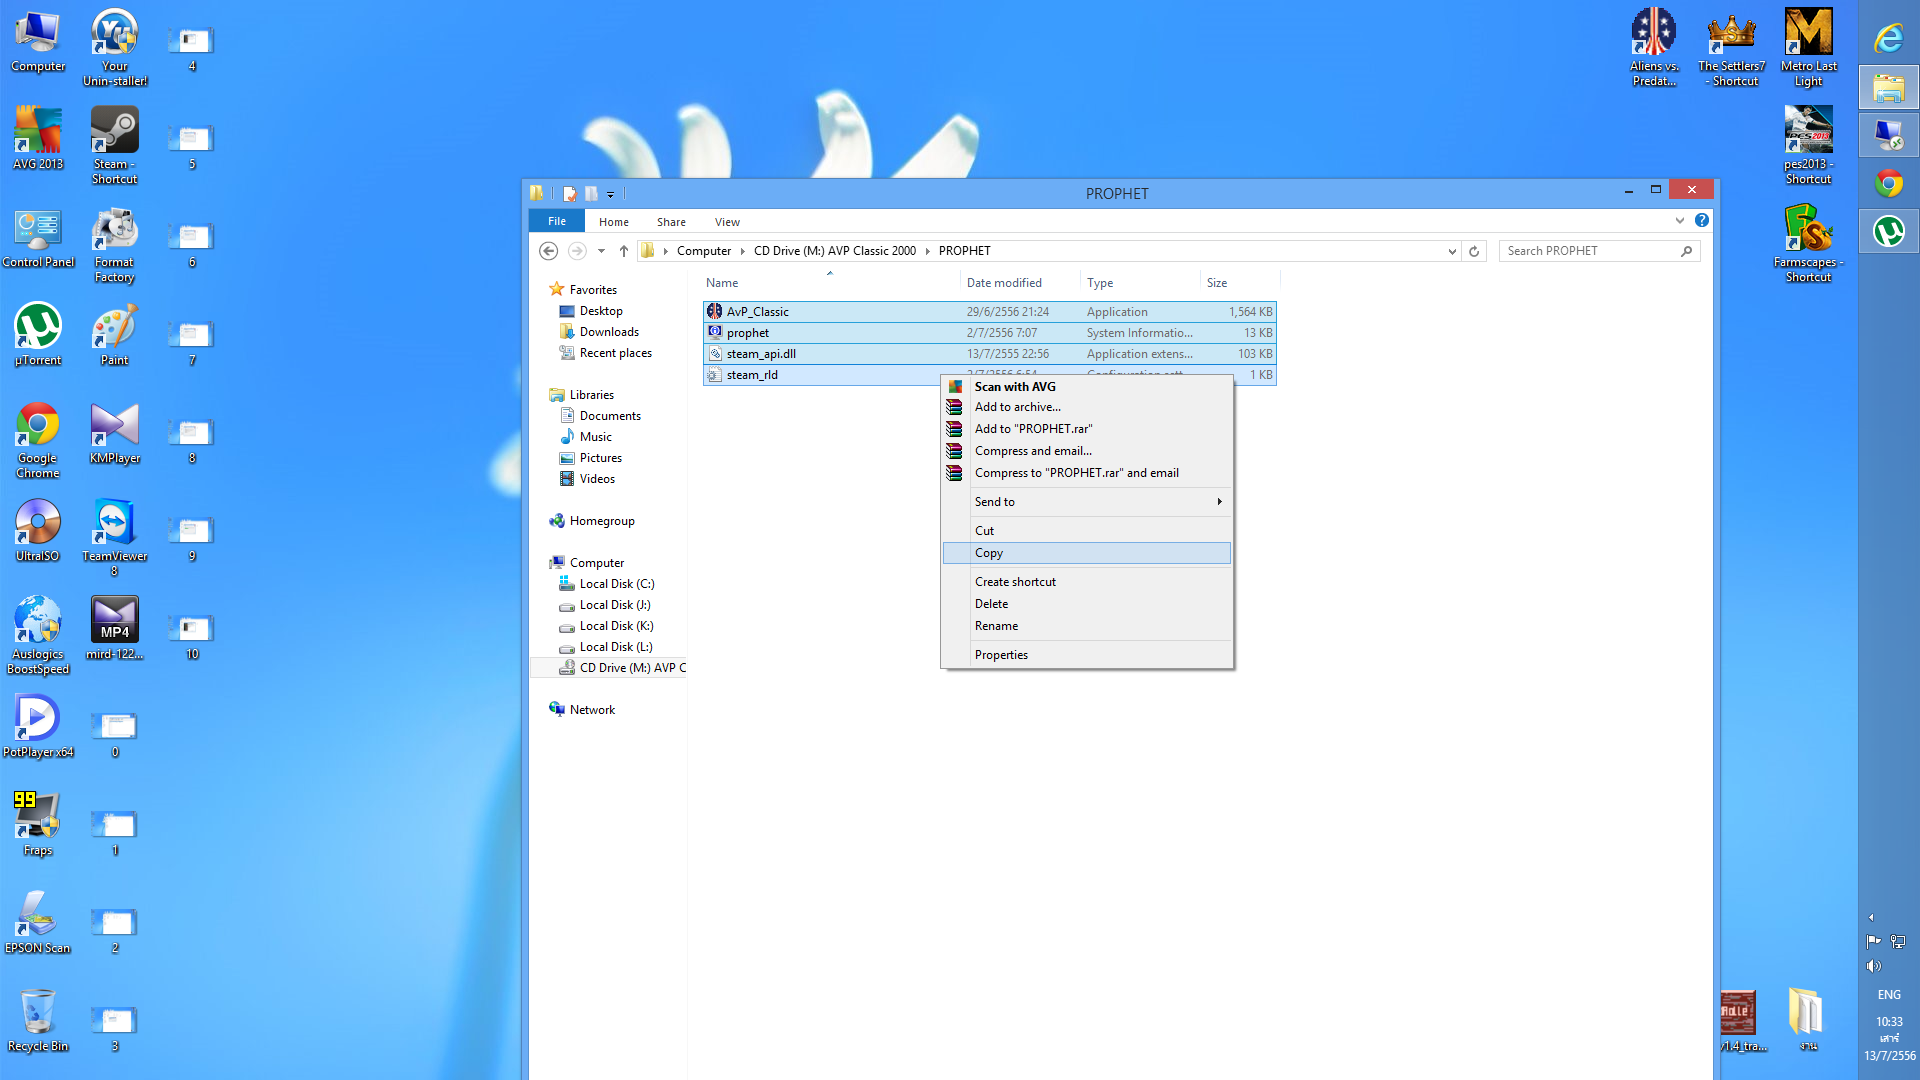Image resolution: width=1920 pixels, height=1080 pixels.
Task: Open Google Chrome from the taskbar
Action: coord(1888,184)
